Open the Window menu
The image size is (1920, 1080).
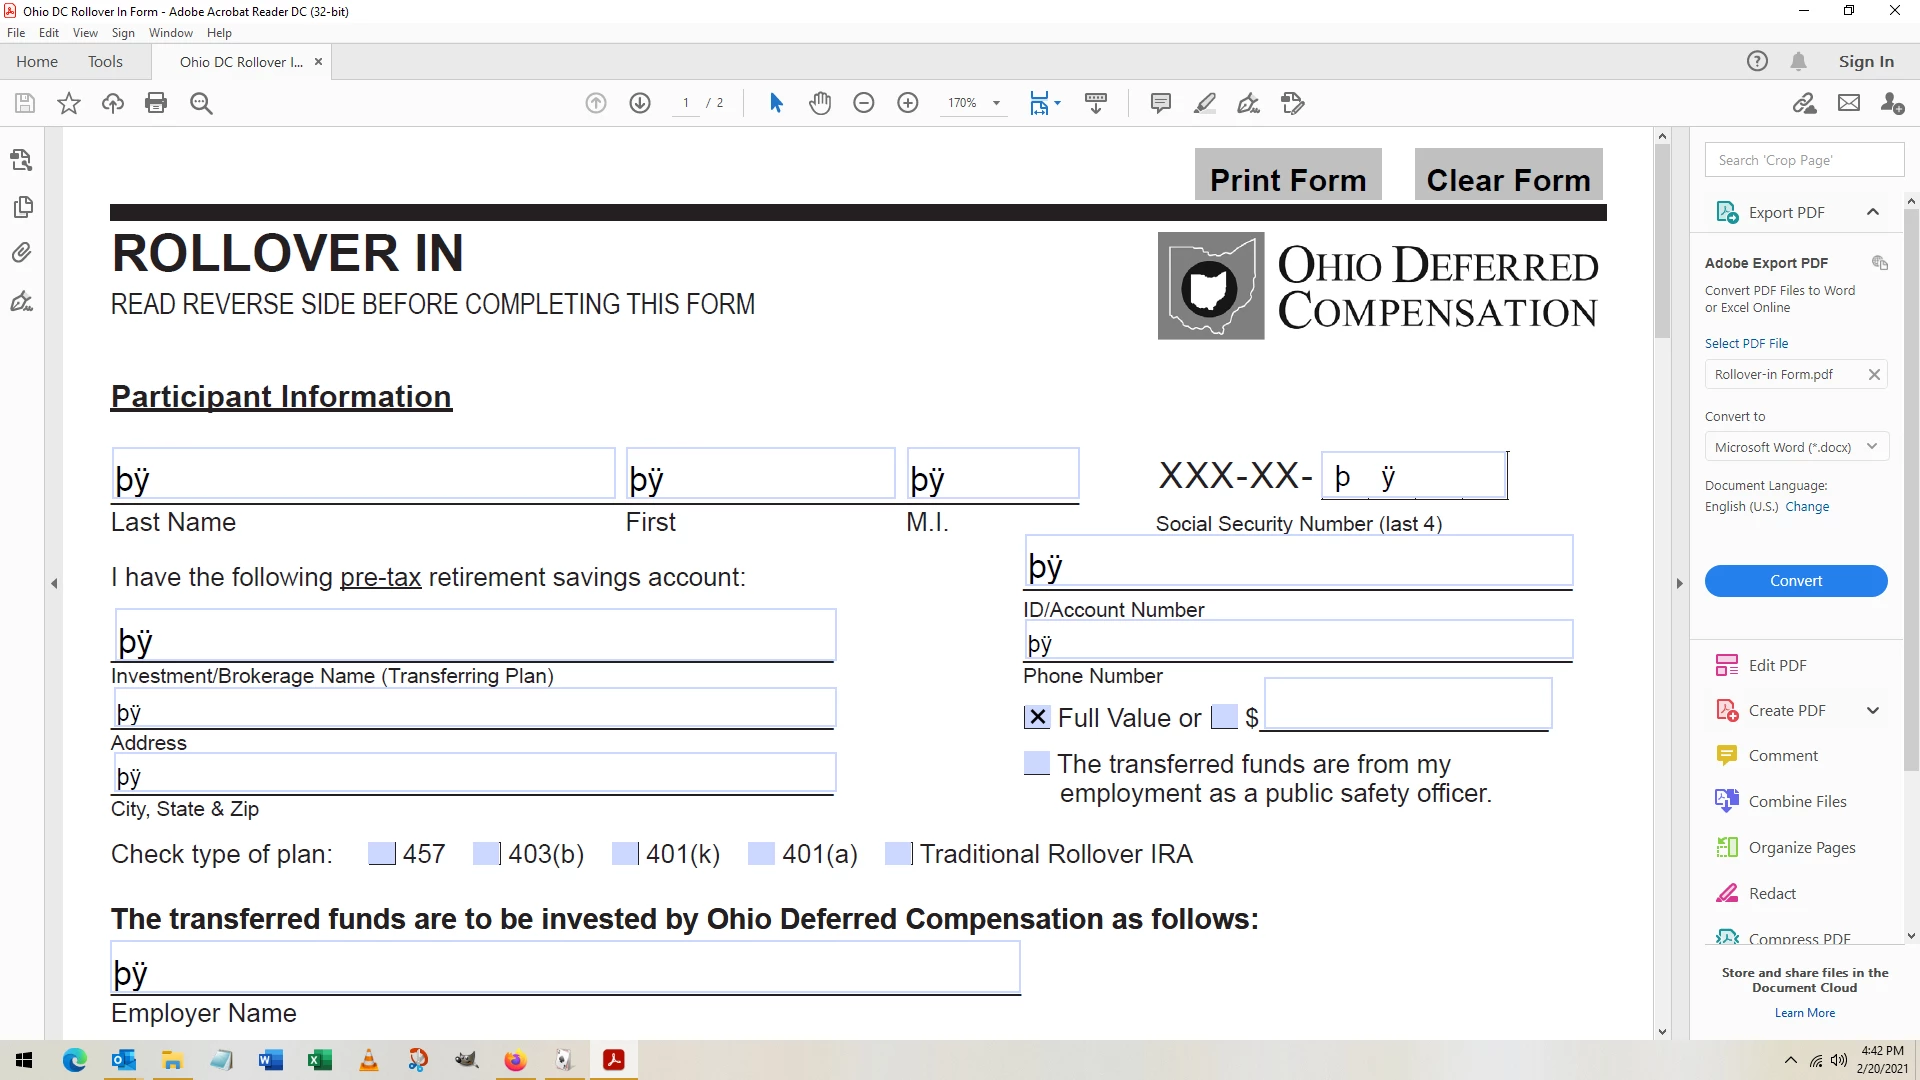click(170, 33)
